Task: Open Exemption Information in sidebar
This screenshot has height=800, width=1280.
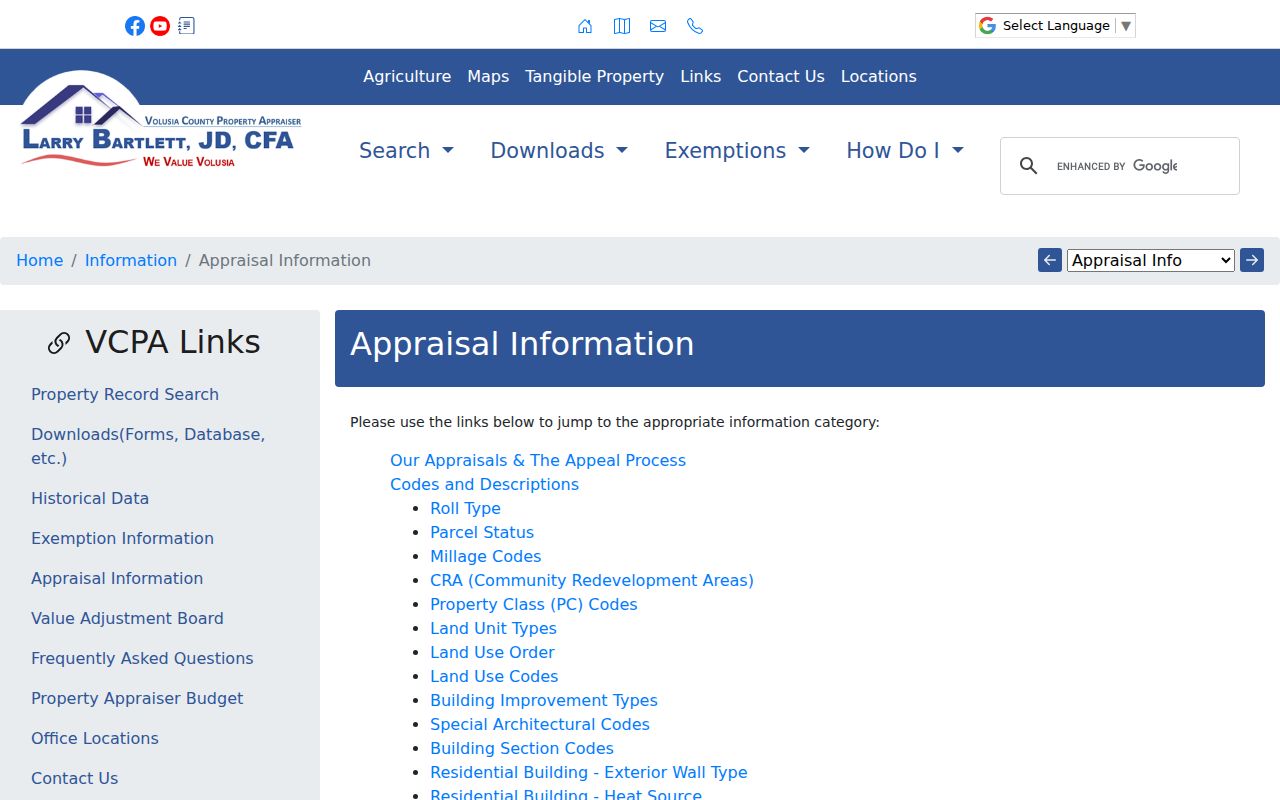Action: point(122,538)
